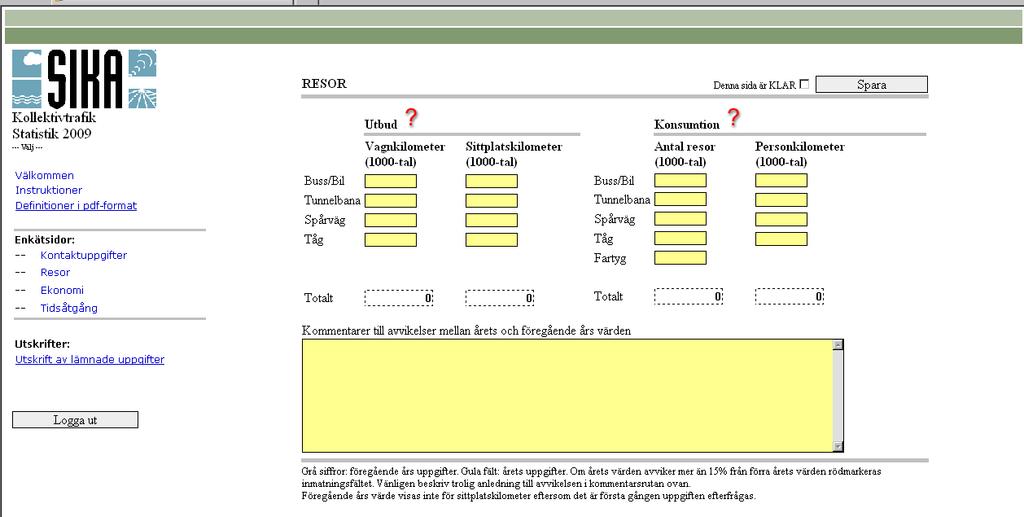Viewport: 1024px width, 517px height.
Task: Focus Spårväg Personkilometer field
Action: (x=782, y=219)
